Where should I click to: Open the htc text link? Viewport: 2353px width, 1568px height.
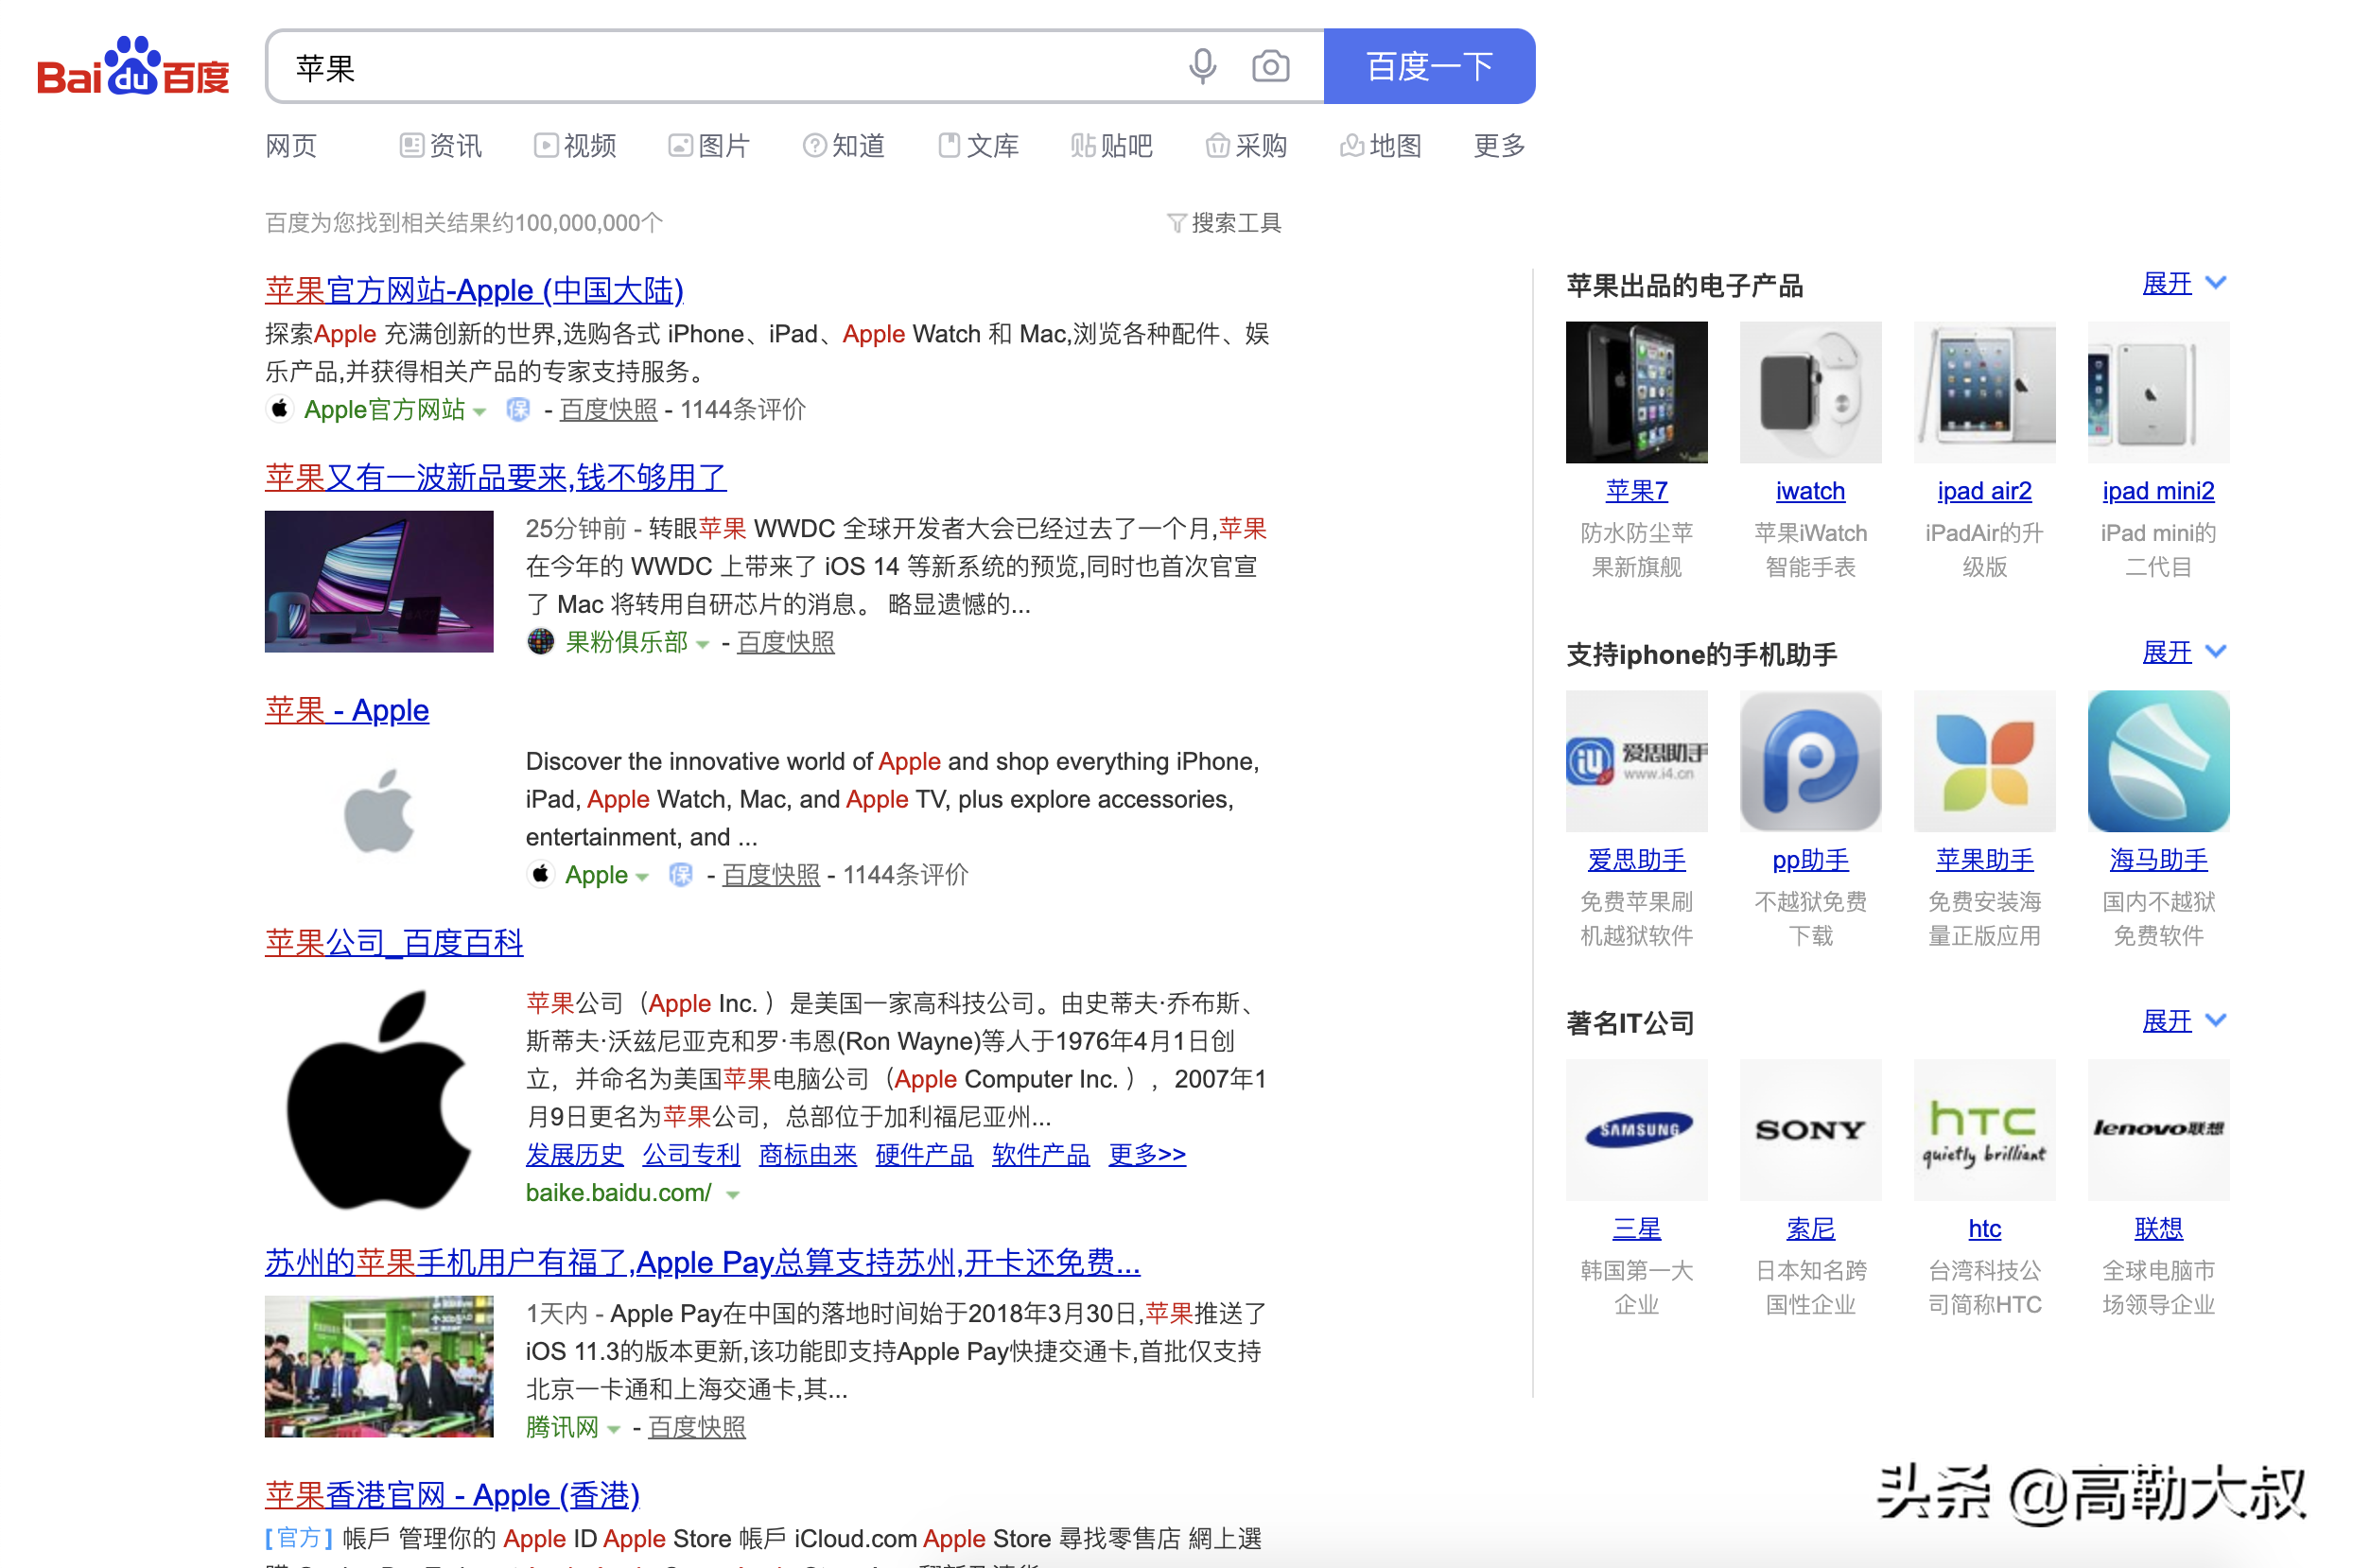click(x=1985, y=1229)
